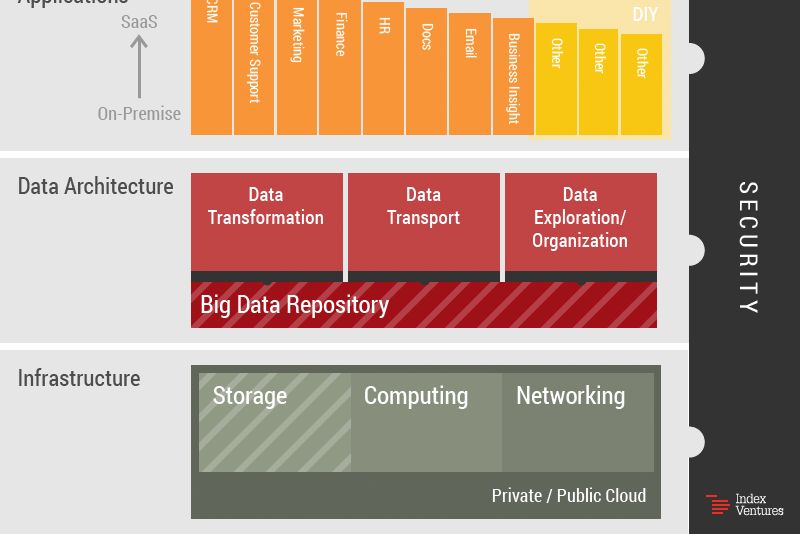Click the Marketing application bar
The height and width of the screenshot is (534, 800).
pyautogui.click(x=297, y=67)
